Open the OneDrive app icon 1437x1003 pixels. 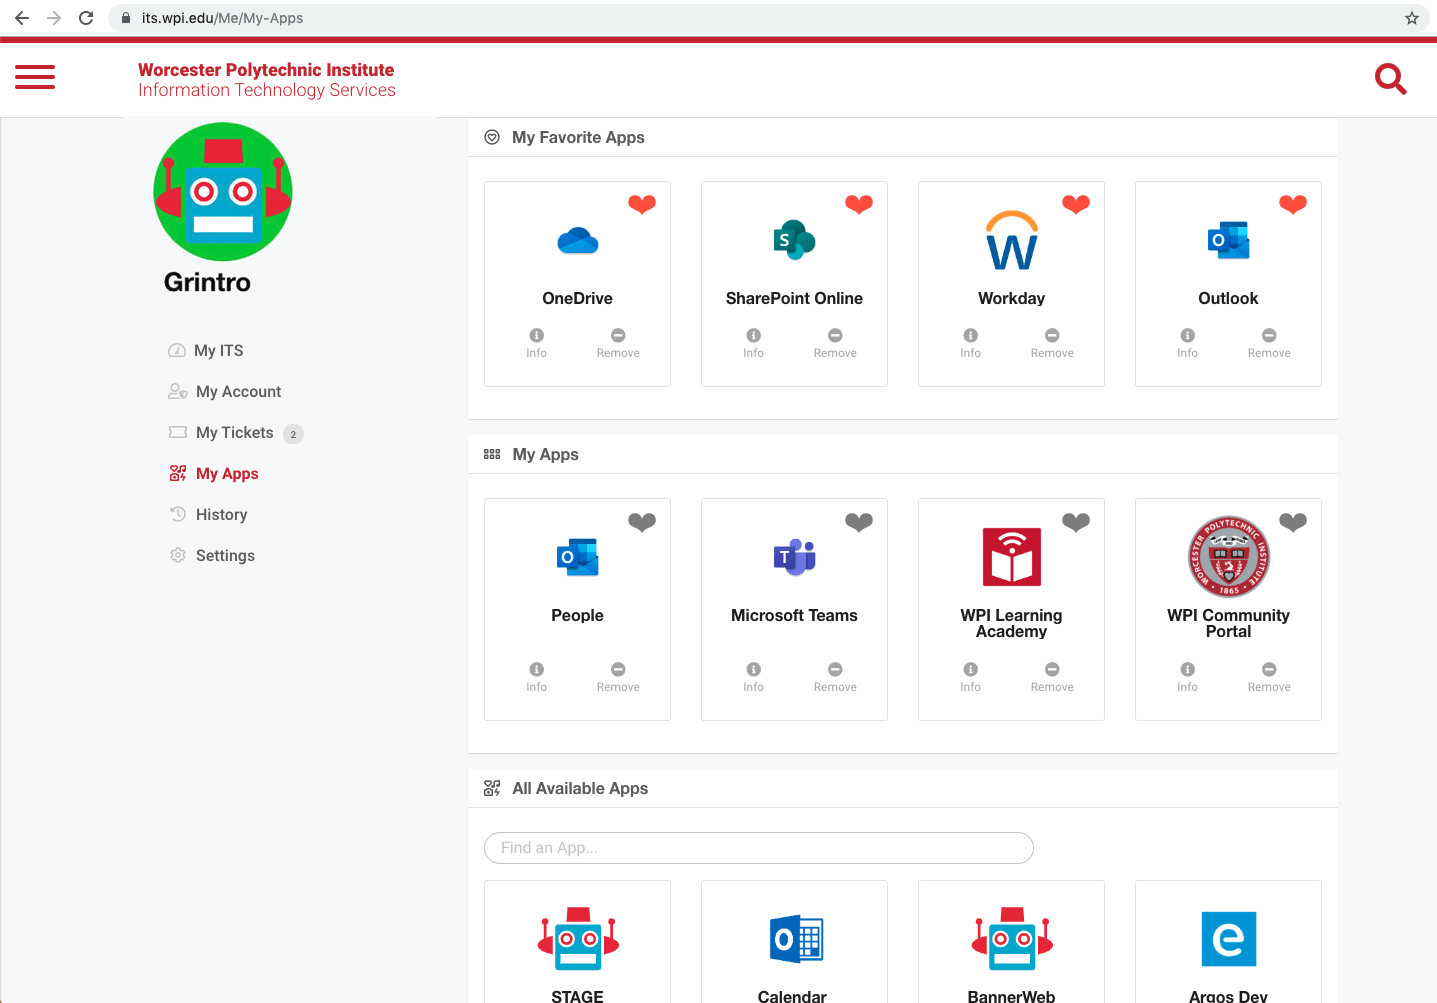pyautogui.click(x=578, y=241)
